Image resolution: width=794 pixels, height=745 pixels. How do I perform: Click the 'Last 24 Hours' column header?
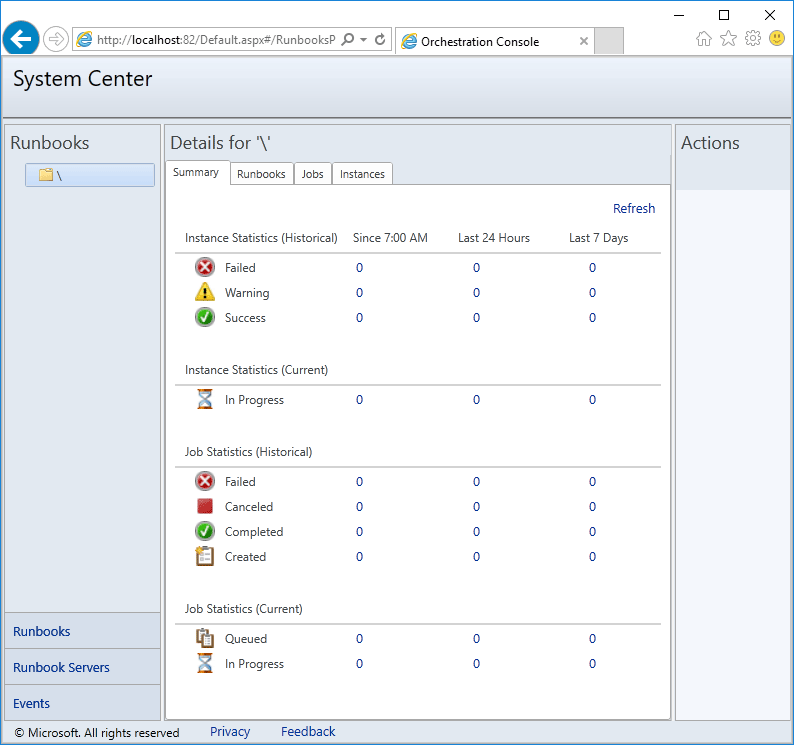click(x=494, y=238)
